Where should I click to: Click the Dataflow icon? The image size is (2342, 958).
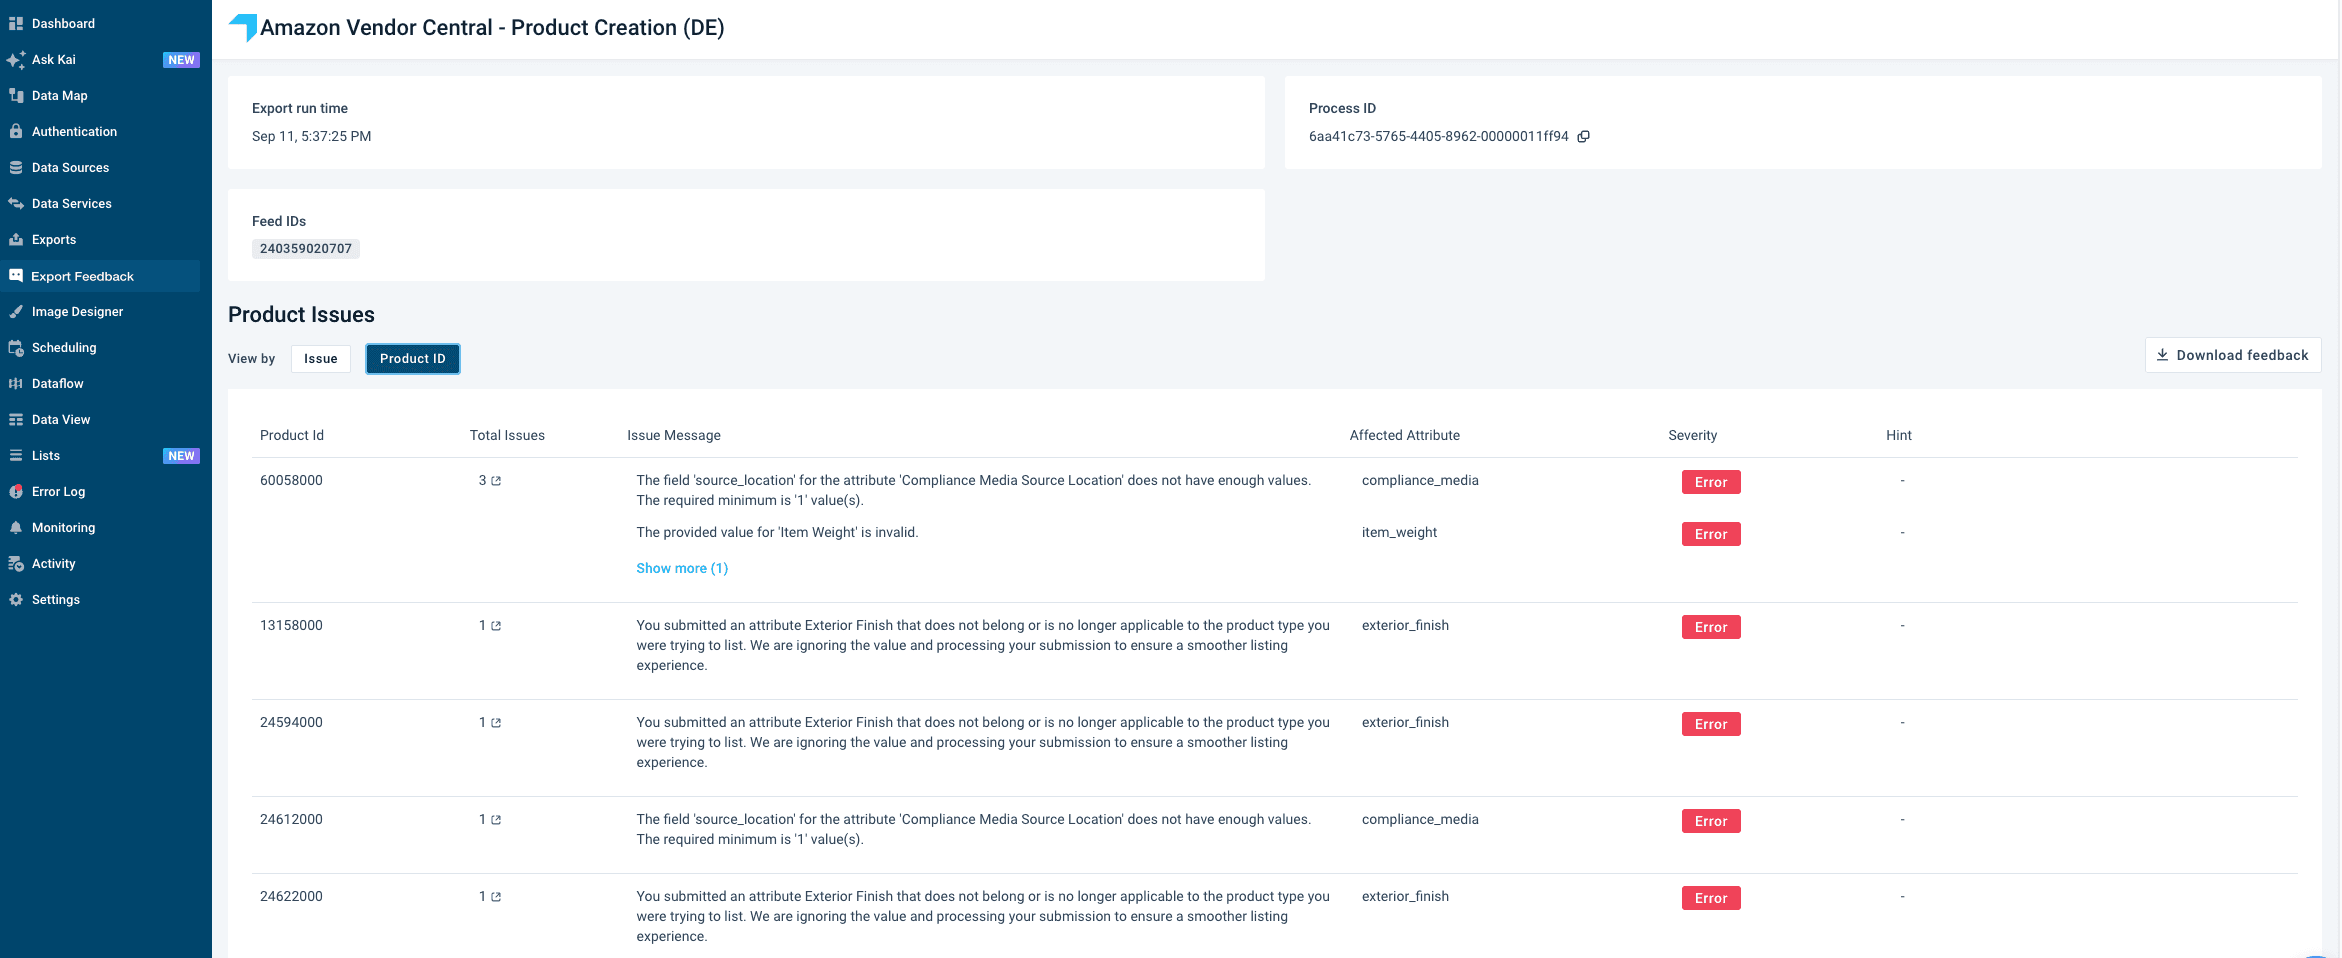[16, 383]
